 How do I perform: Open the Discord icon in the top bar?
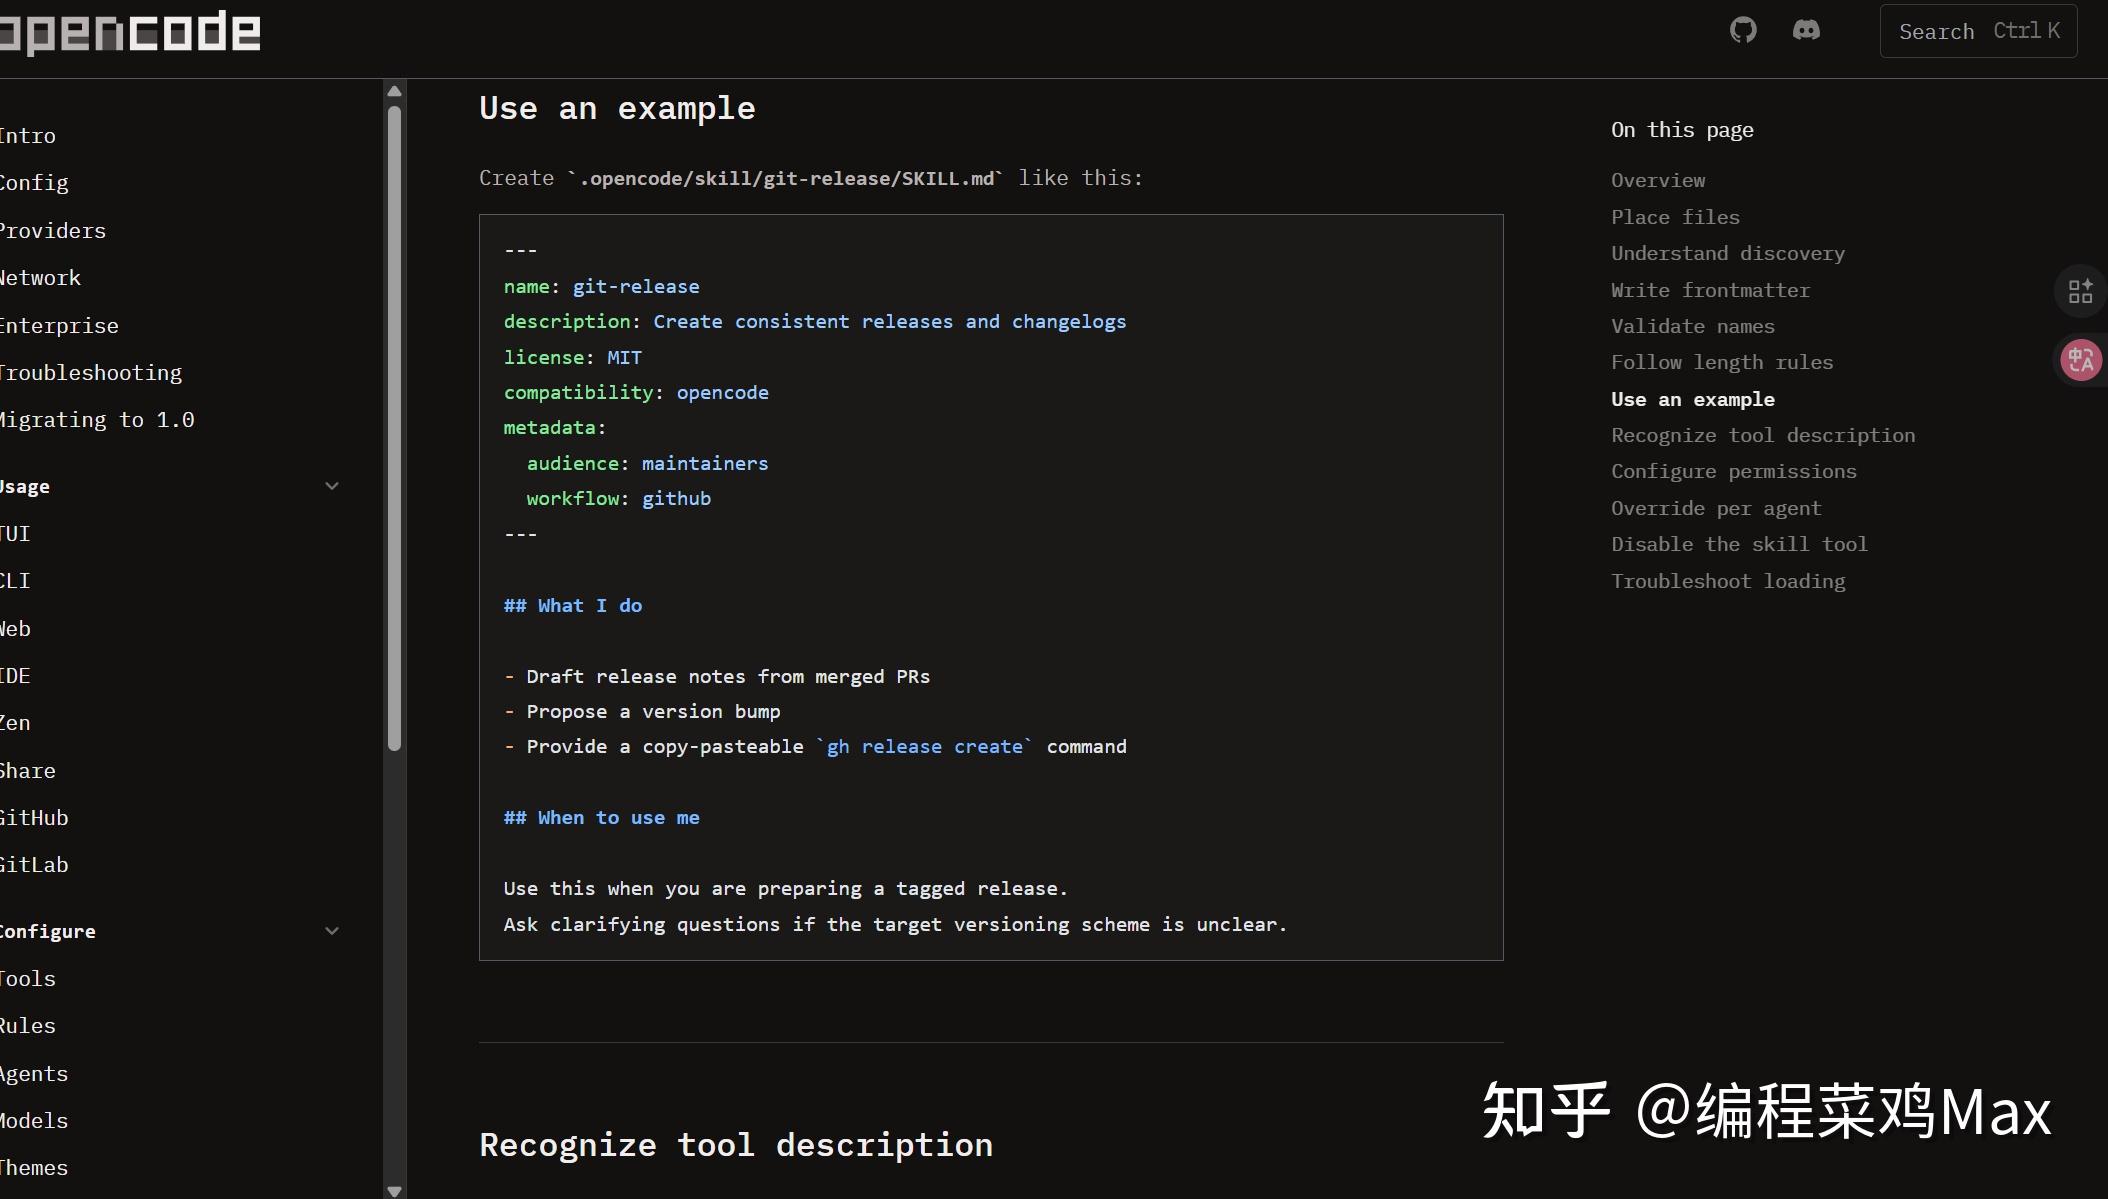coord(1808,30)
